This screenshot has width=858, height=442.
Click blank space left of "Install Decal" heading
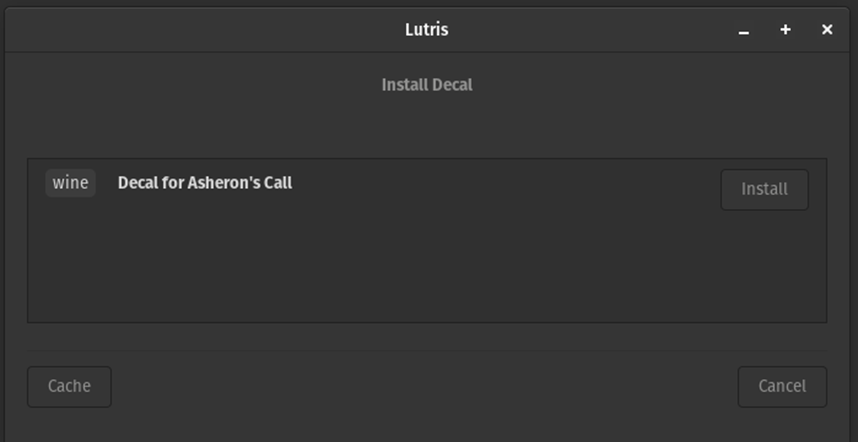coord(200,85)
